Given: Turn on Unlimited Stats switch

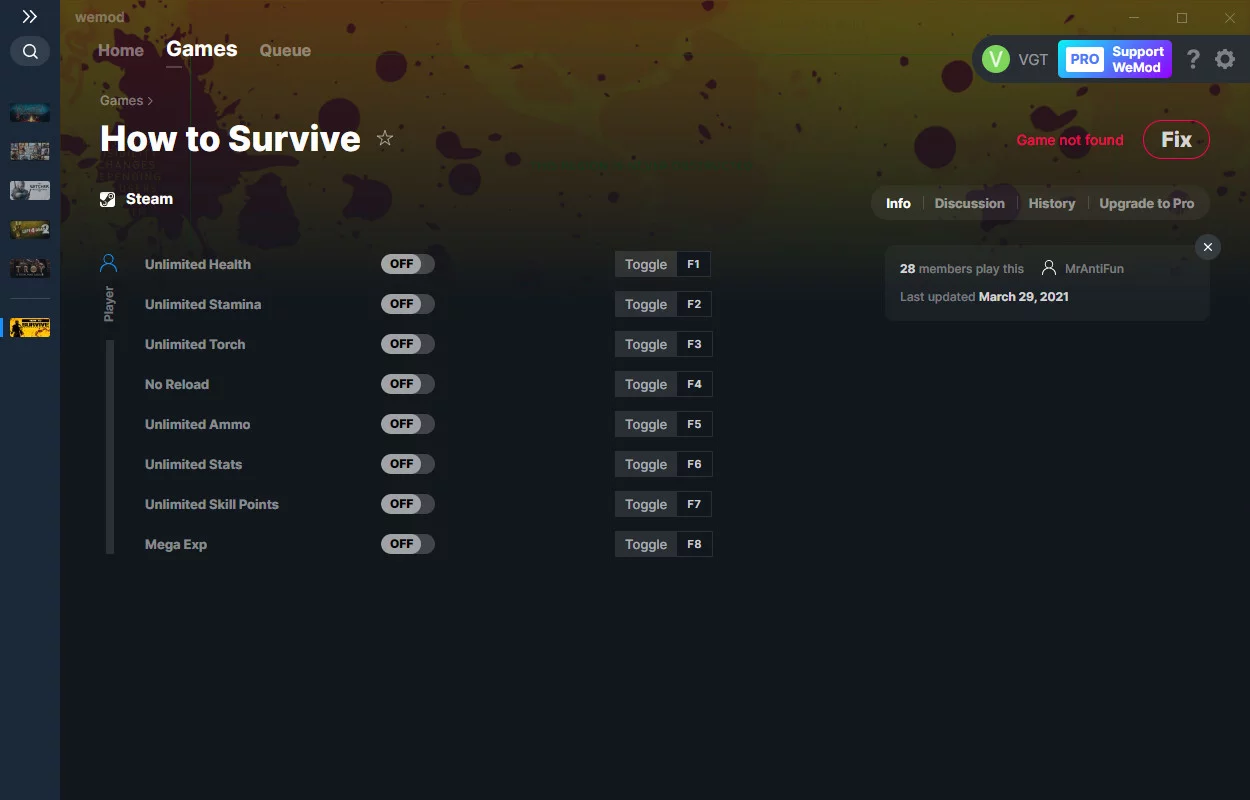Looking at the screenshot, I should [x=408, y=464].
